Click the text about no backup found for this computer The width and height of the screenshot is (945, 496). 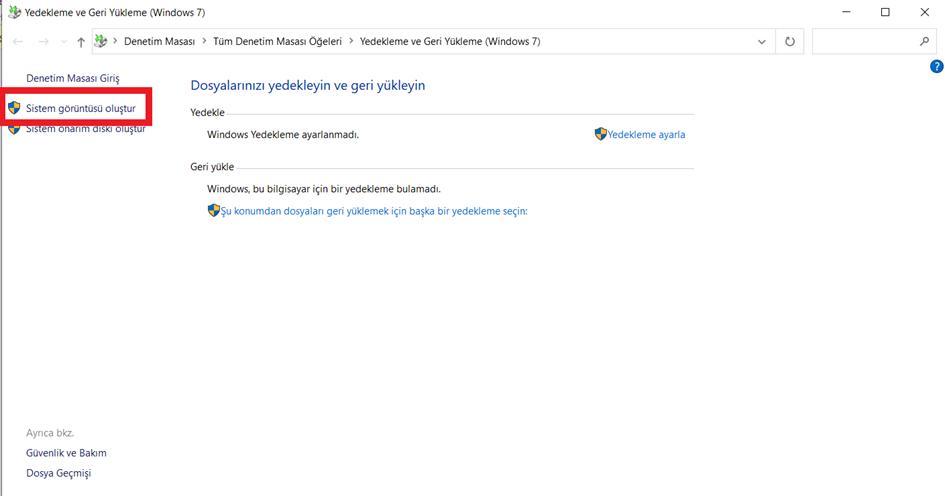tap(324, 189)
